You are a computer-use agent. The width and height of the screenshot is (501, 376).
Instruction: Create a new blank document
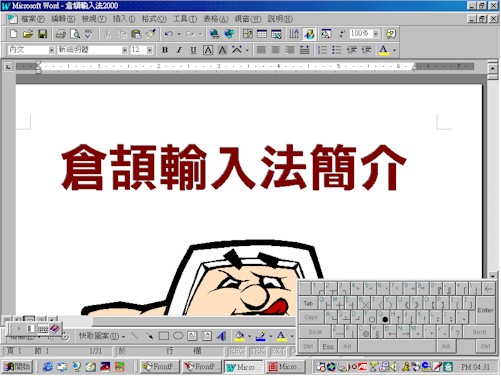click(x=13, y=34)
